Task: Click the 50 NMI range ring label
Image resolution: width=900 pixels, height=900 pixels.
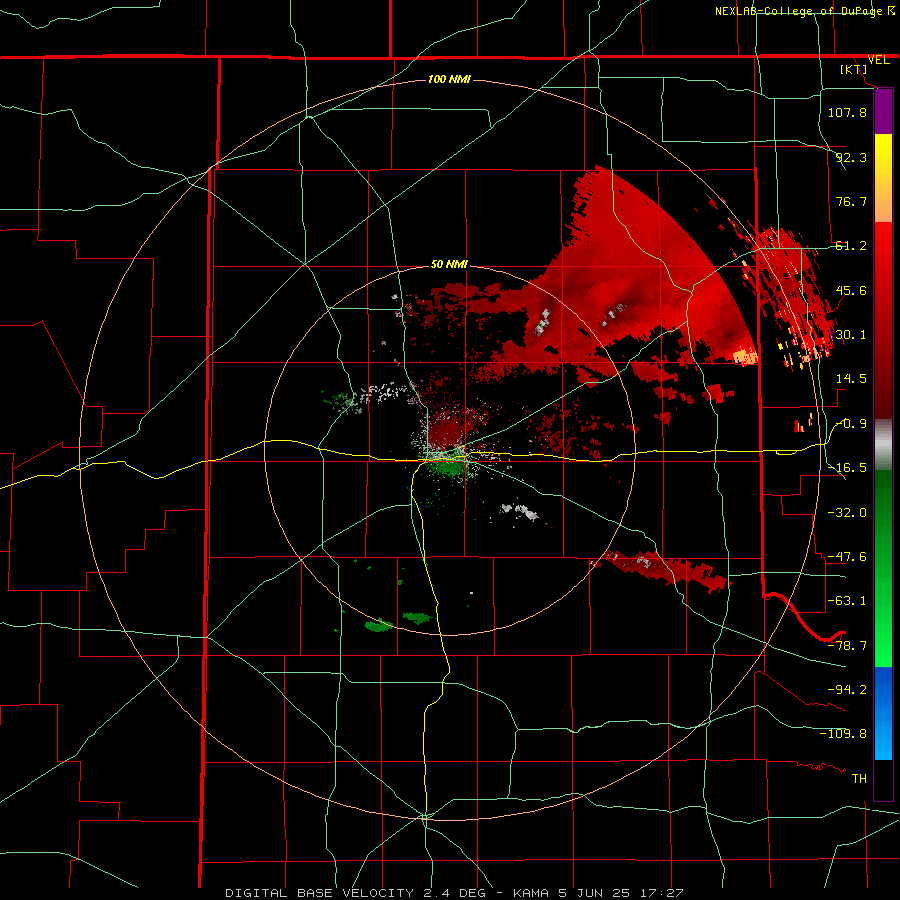Action: (449, 265)
